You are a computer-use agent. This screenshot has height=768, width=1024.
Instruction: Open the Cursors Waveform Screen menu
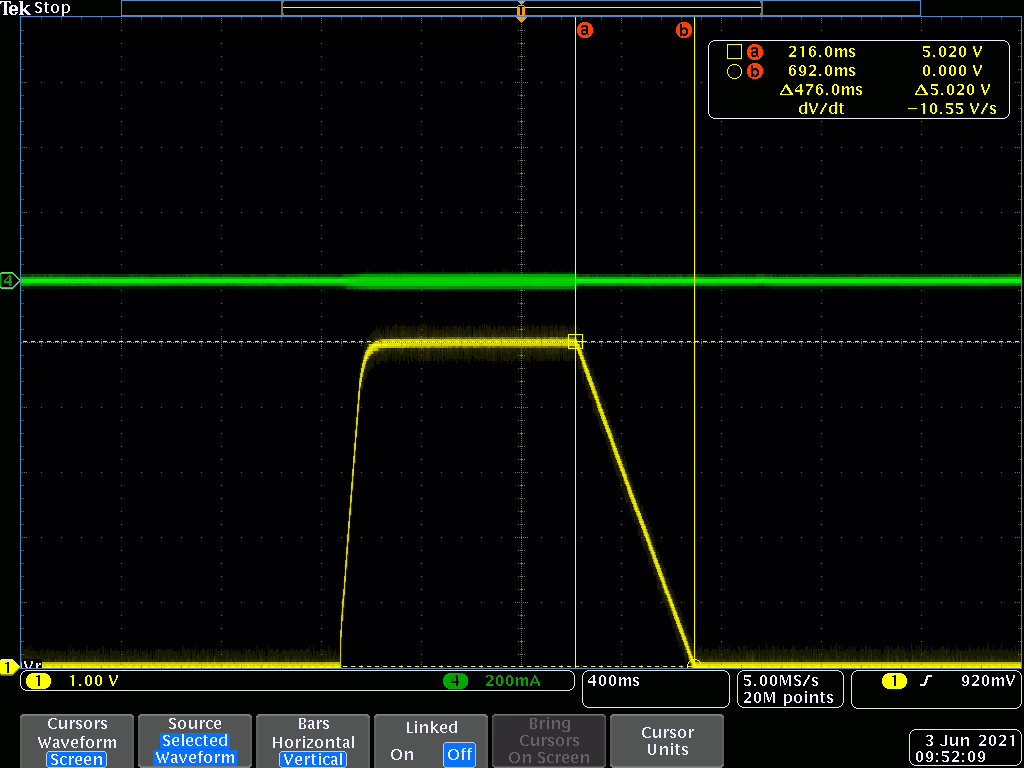click(x=77, y=741)
